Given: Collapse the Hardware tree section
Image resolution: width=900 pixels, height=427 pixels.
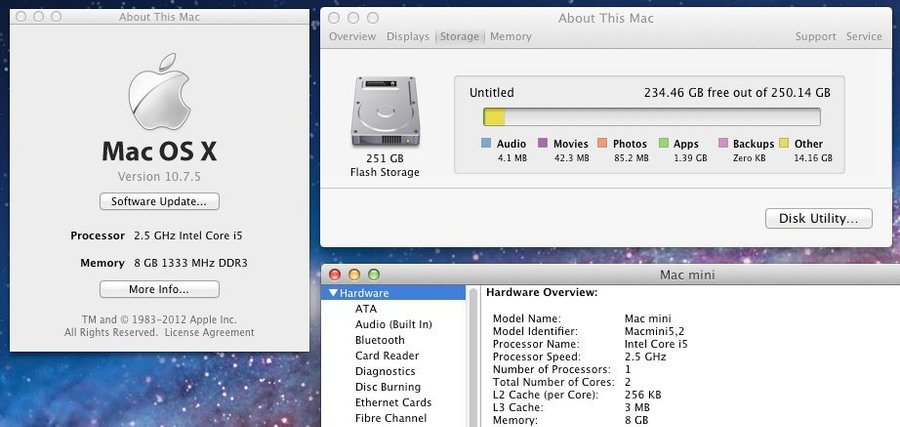Looking at the screenshot, I should (333, 293).
